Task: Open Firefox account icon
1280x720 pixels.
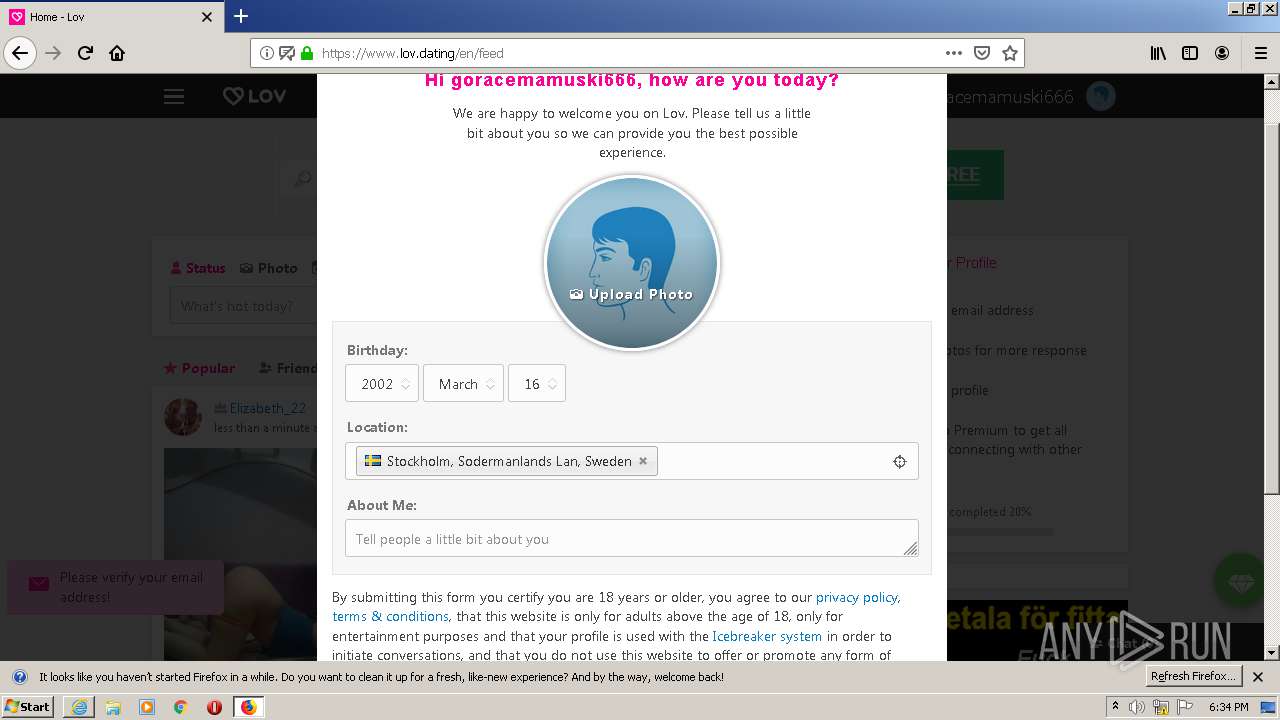Action: click(1222, 53)
